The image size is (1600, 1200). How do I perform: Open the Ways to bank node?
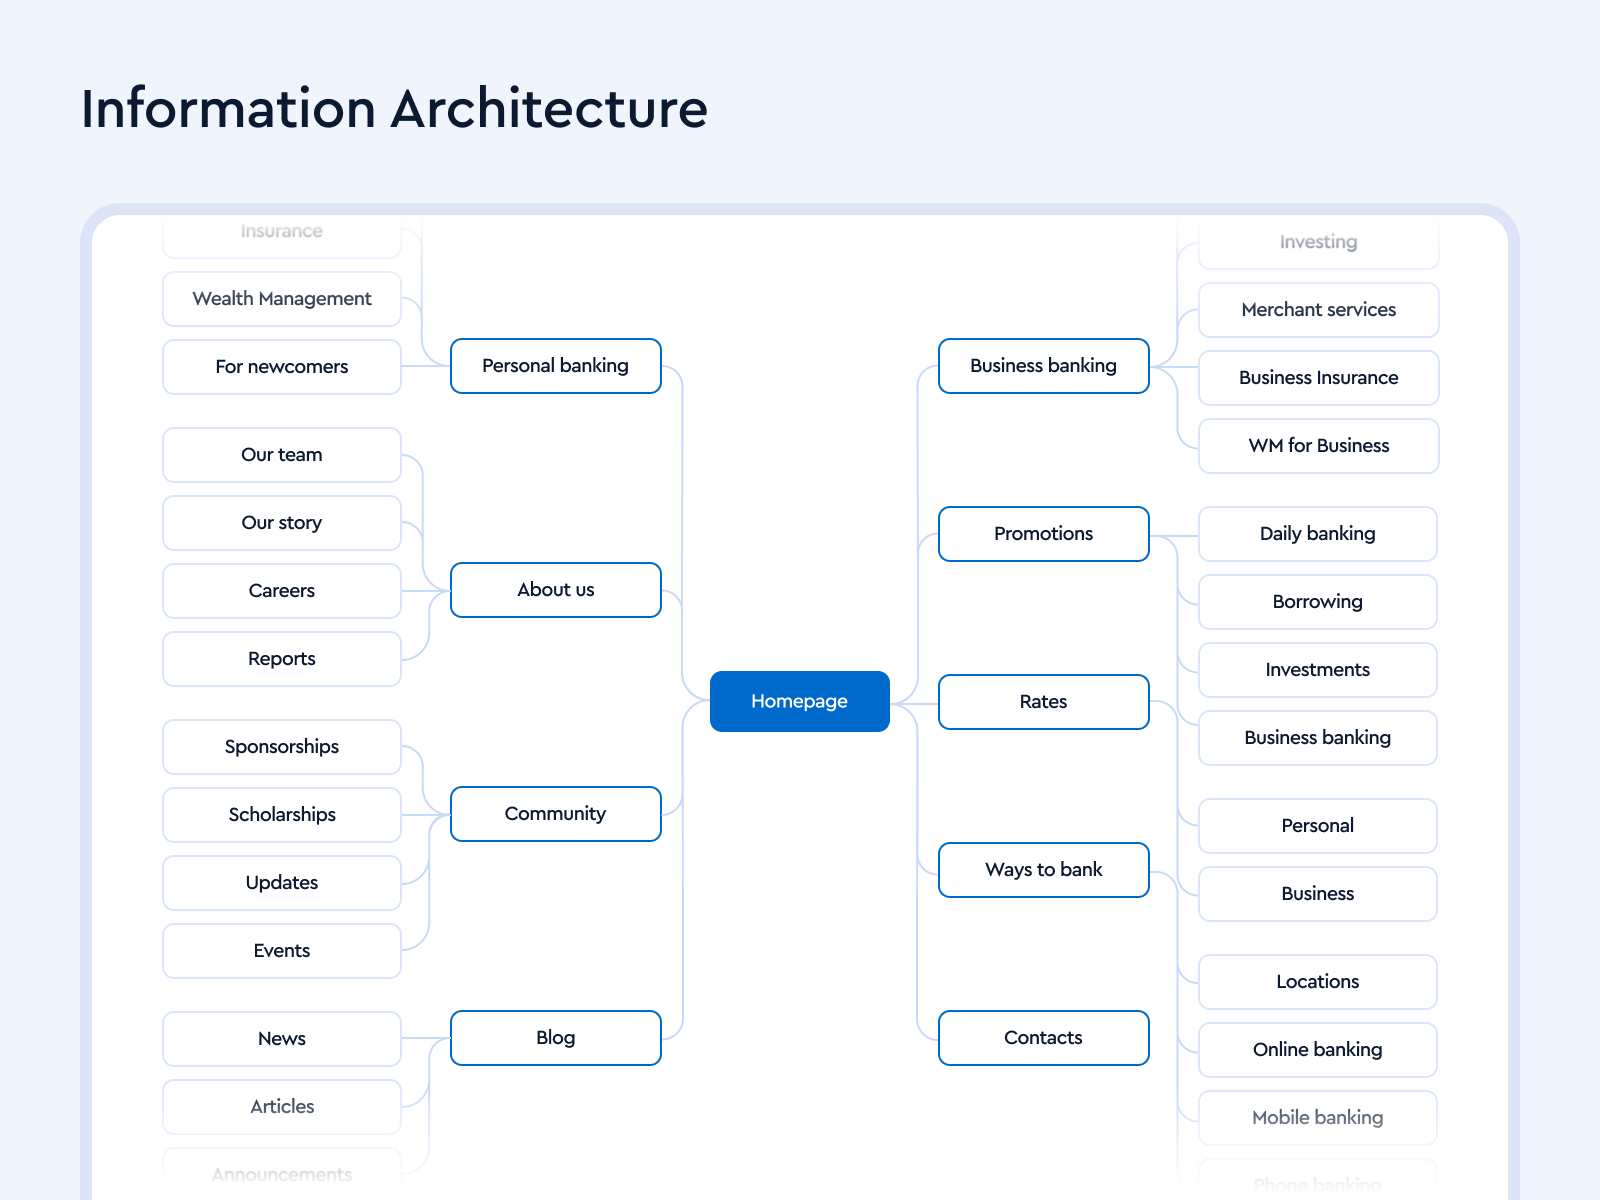(1043, 870)
